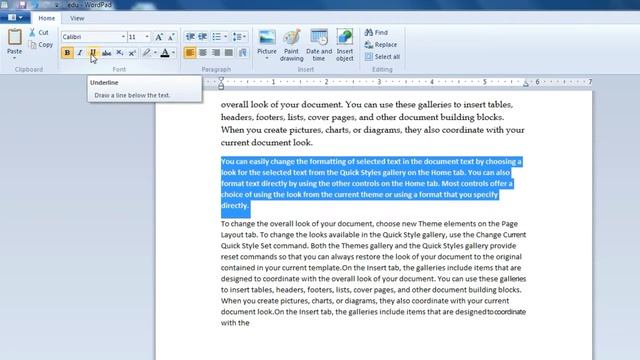This screenshot has height=360, width=640.
Task: Toggle Superscript formatting
Action: tap(132, 53)
